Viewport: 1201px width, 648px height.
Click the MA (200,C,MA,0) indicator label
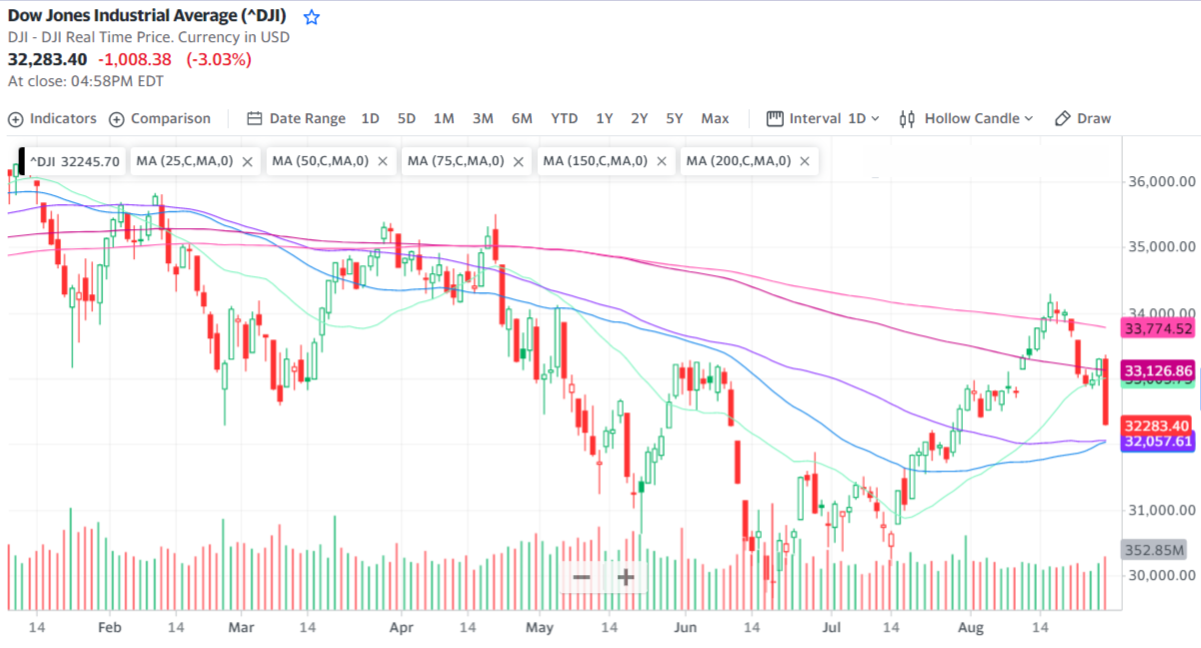(x=738, y=161)
